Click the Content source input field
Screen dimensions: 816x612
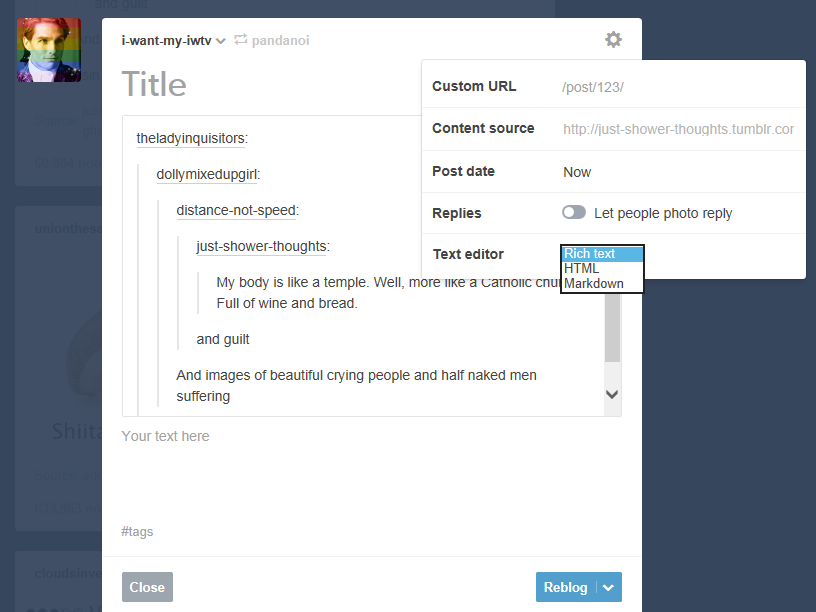point(678,129)
